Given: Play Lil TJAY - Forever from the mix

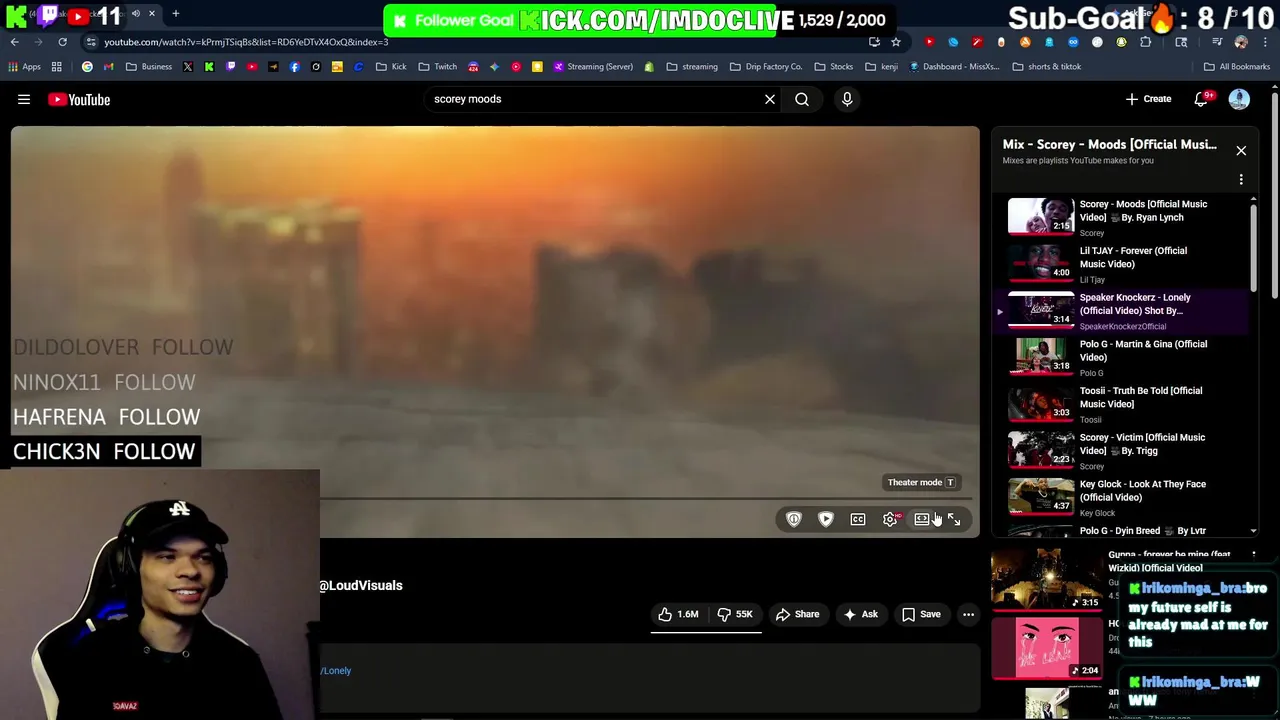Looking at the screenshot, I should pyautogui.click(x=1120, y=264).
